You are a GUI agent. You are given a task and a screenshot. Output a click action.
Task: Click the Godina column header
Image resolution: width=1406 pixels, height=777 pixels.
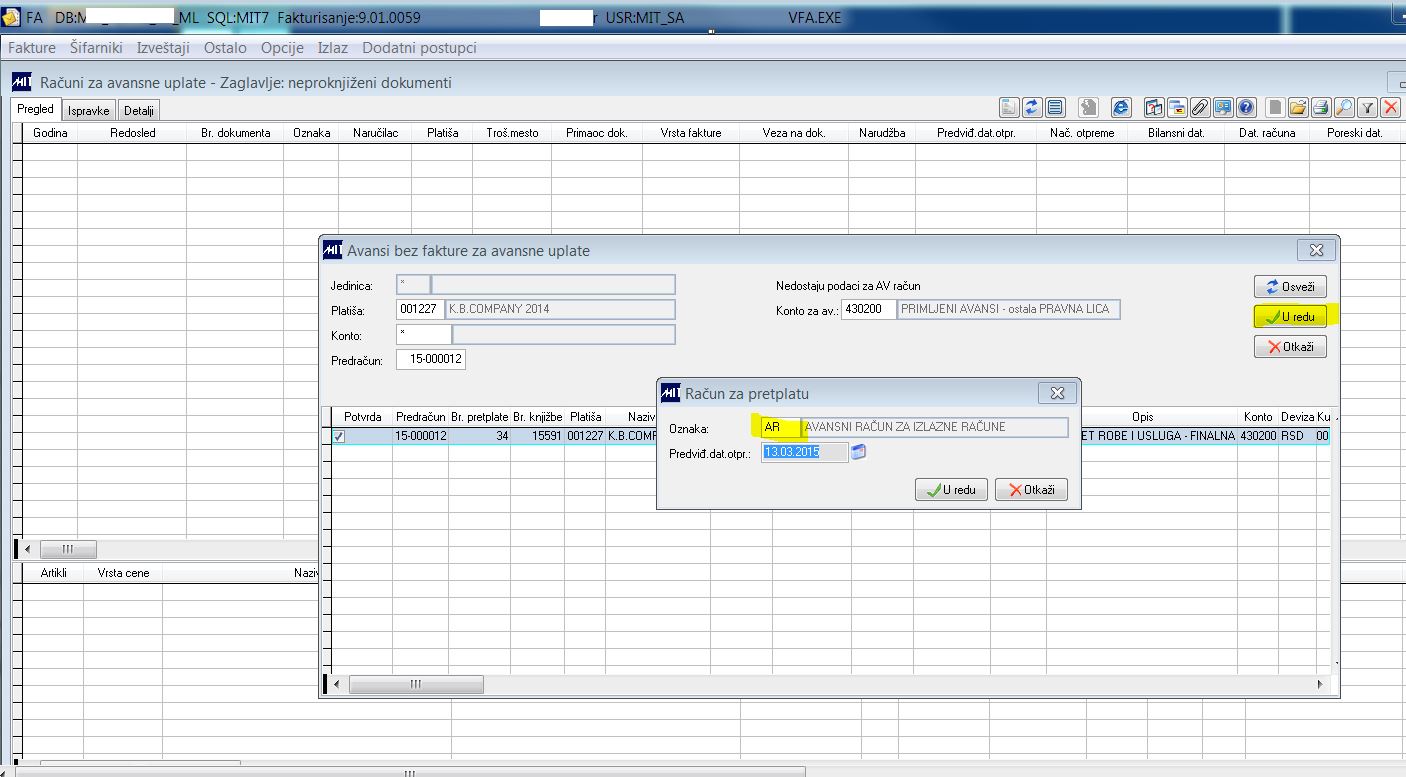coord(50,132)
